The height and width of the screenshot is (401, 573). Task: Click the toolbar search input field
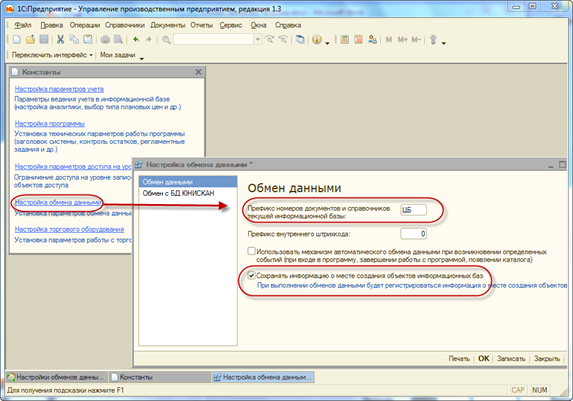click(x=213, y=39)
